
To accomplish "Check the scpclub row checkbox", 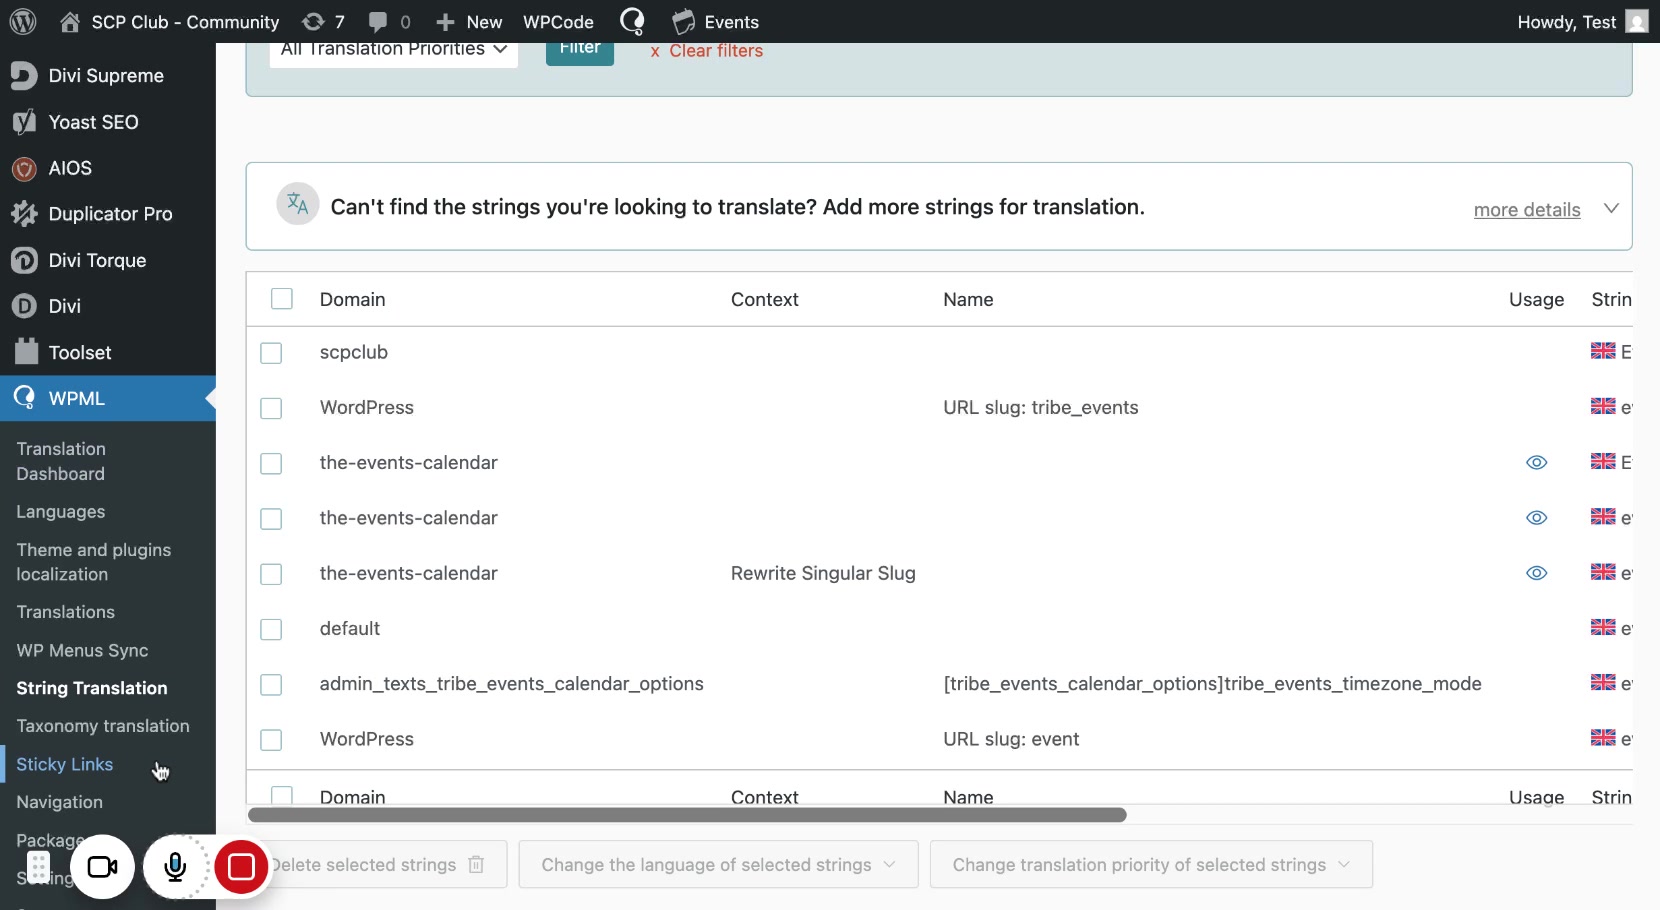I will pyautogui.click(x=271, y=353).
